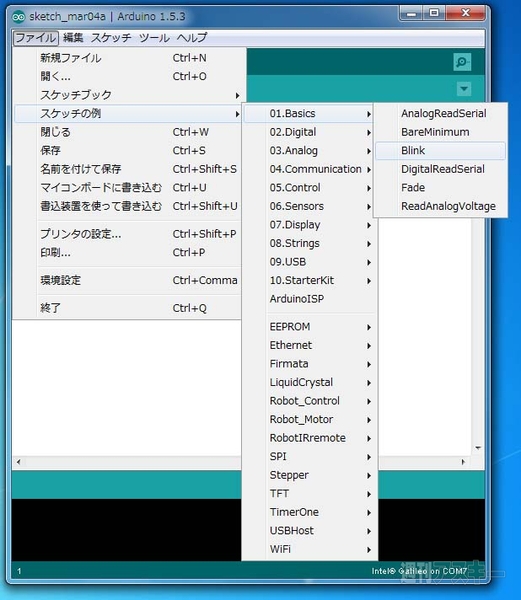
Task: Select 開く... menu entry
Action: tap(128, 77)
